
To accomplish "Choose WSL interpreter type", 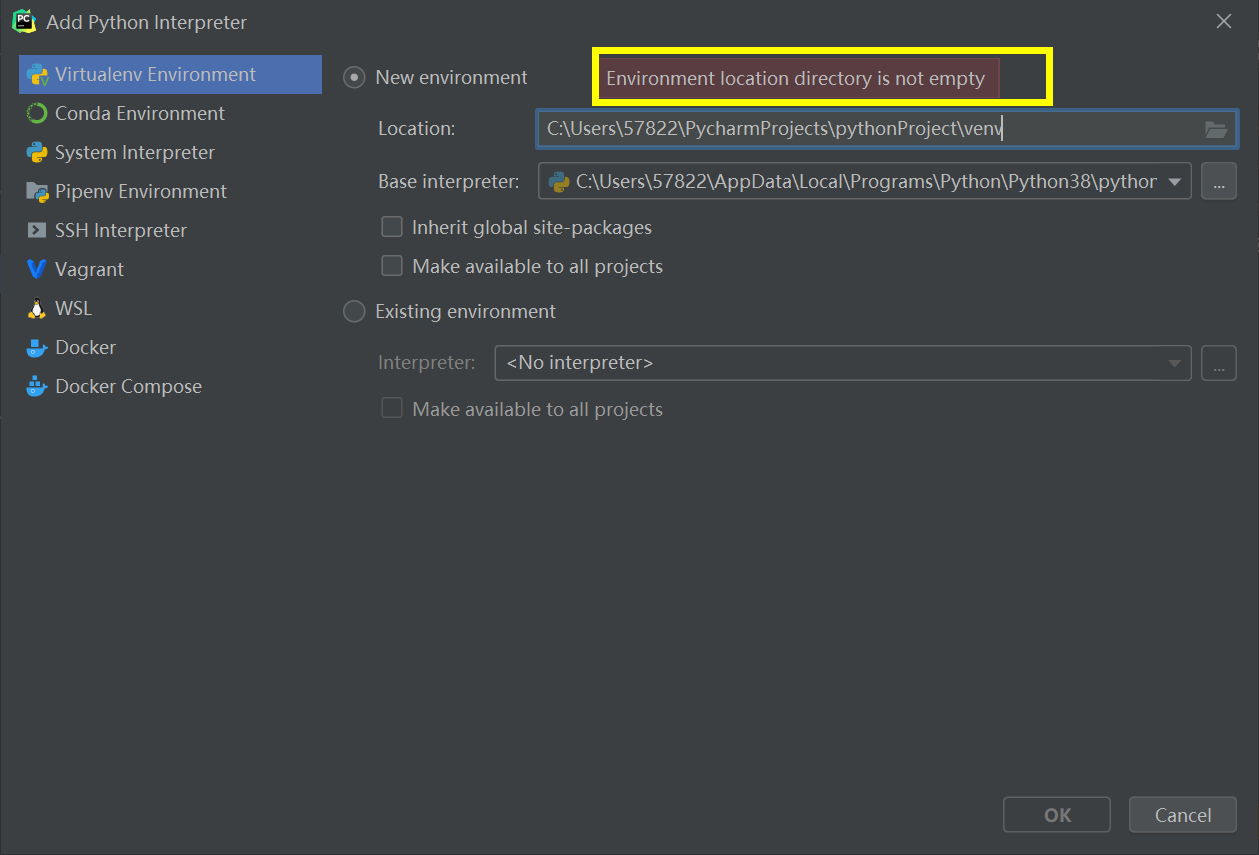I will pos(170,309).
